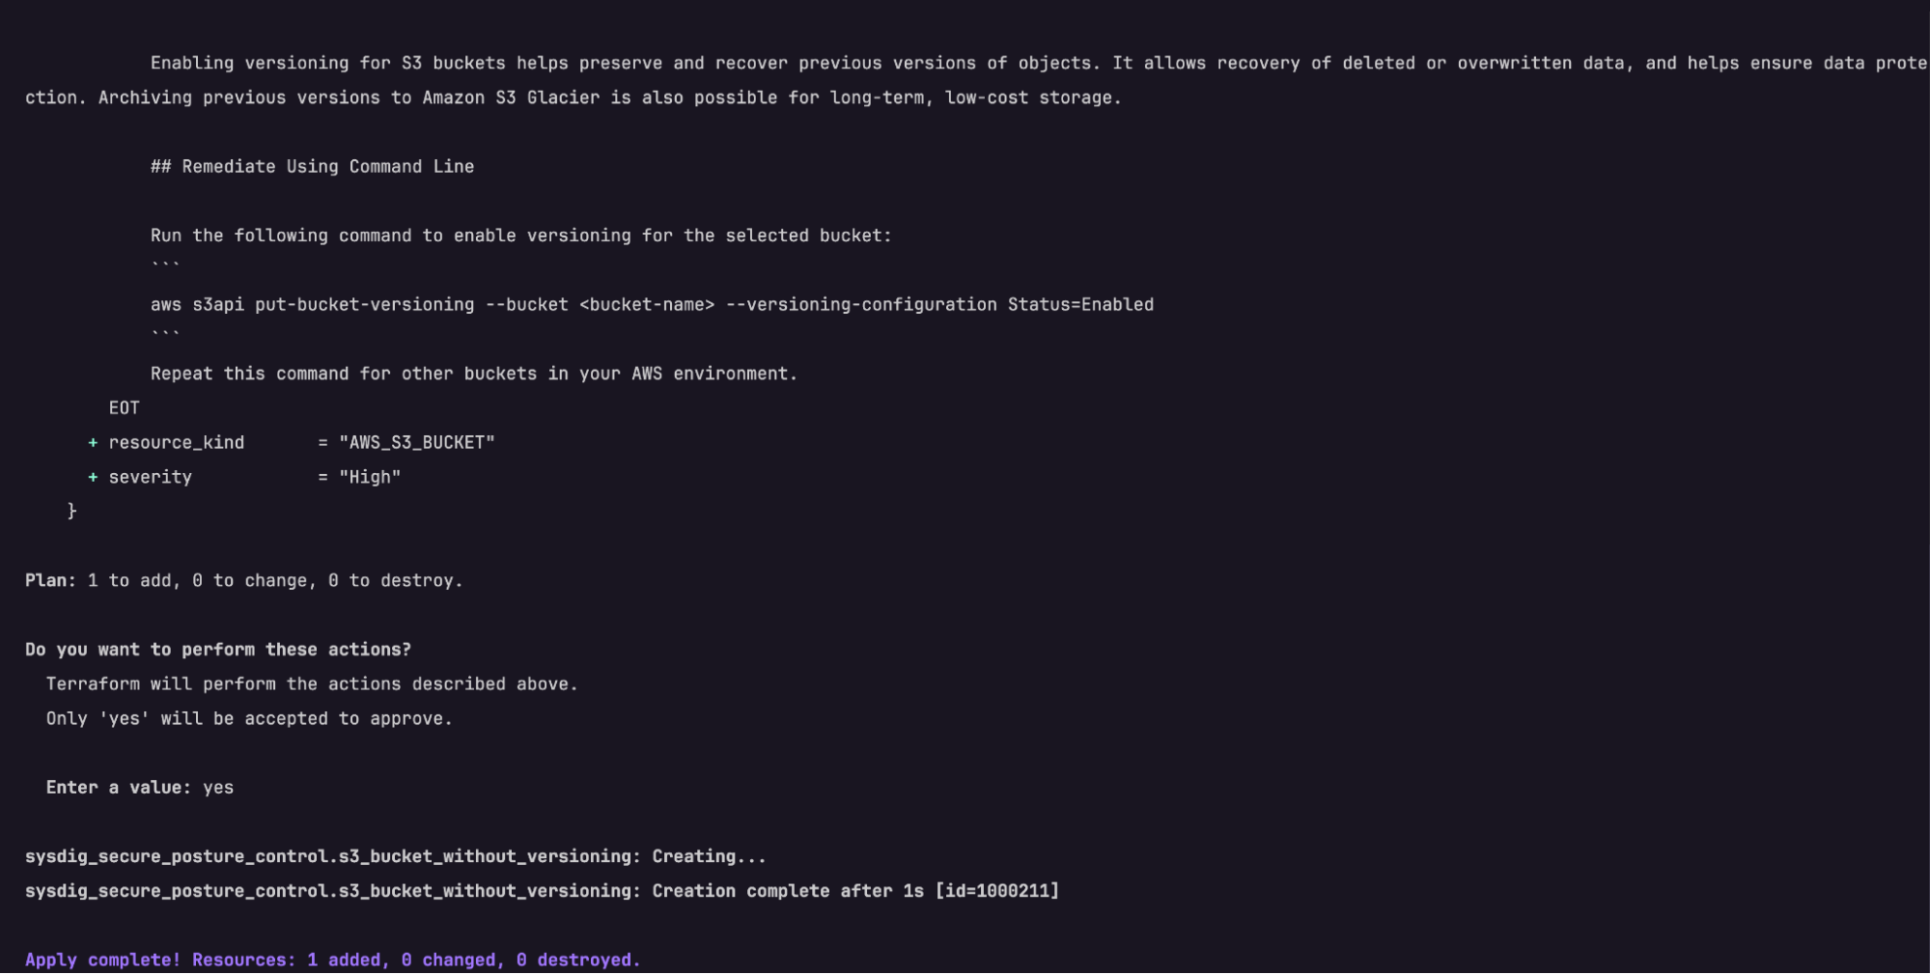This screenshot has height=974, width=1930.
Task: Click the green plus before severity
Action: 92,478
